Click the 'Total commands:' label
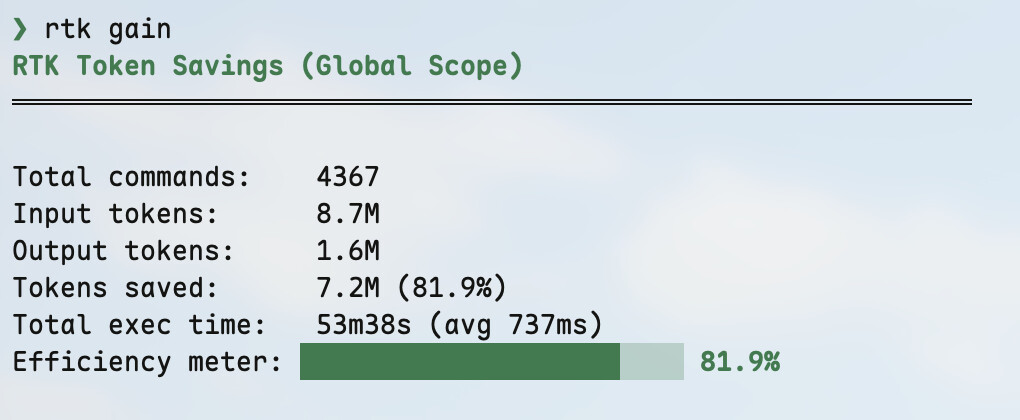 [131, 177]
